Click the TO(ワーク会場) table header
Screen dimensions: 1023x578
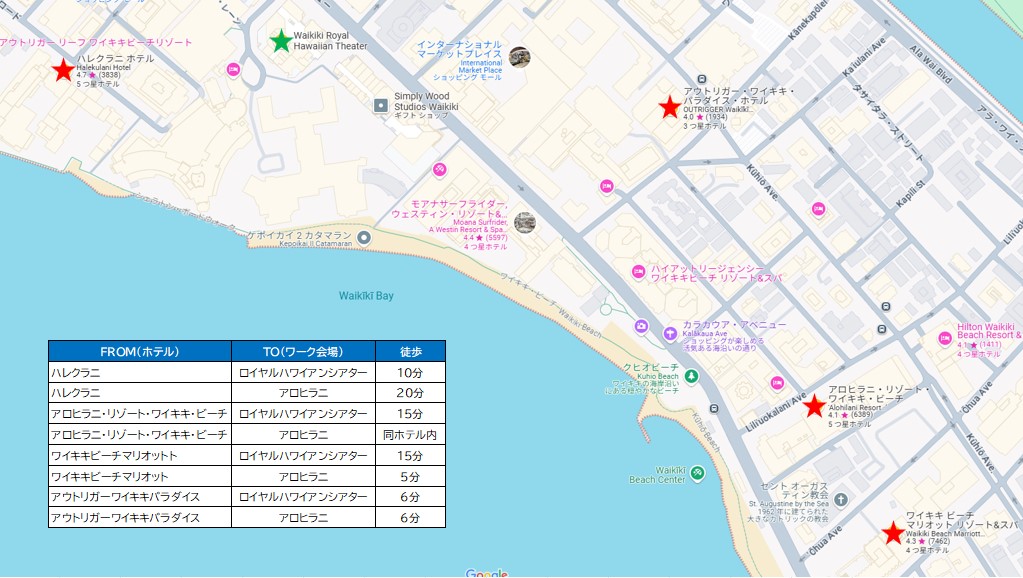tap(303, 352)
